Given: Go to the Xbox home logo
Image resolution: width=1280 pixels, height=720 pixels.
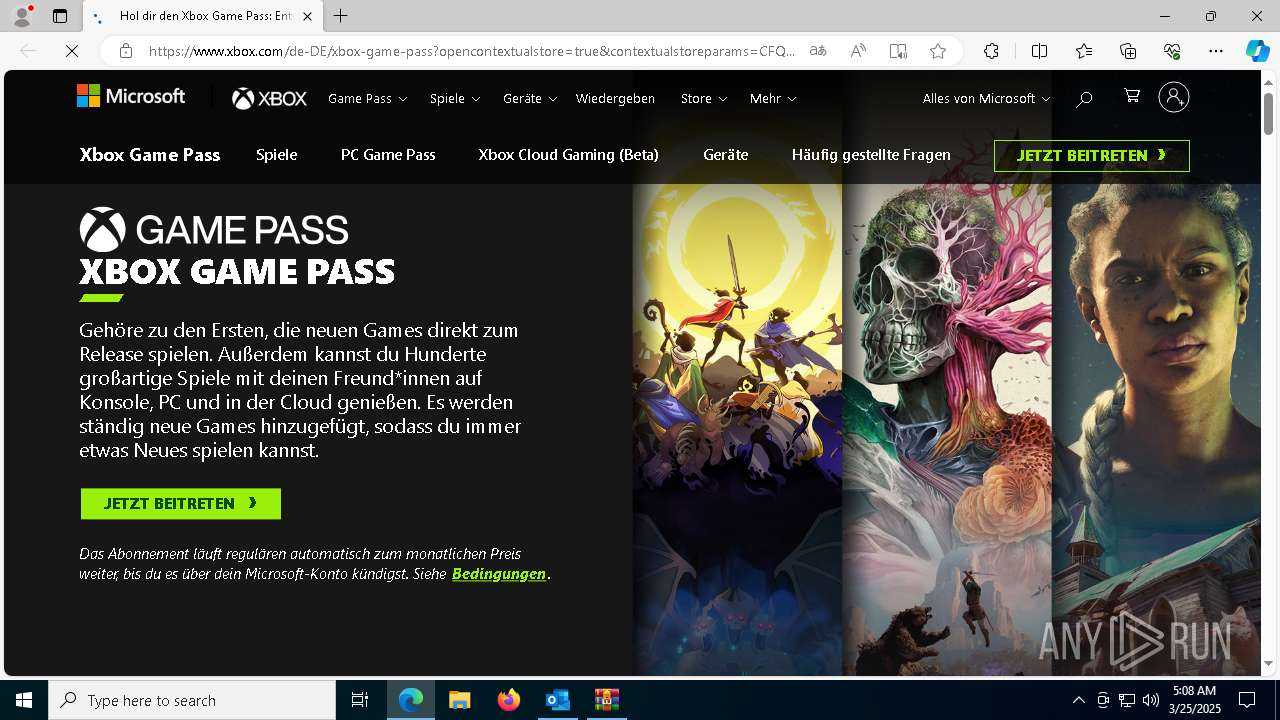Looking at the screenshot, I should (x=269, y=98).
